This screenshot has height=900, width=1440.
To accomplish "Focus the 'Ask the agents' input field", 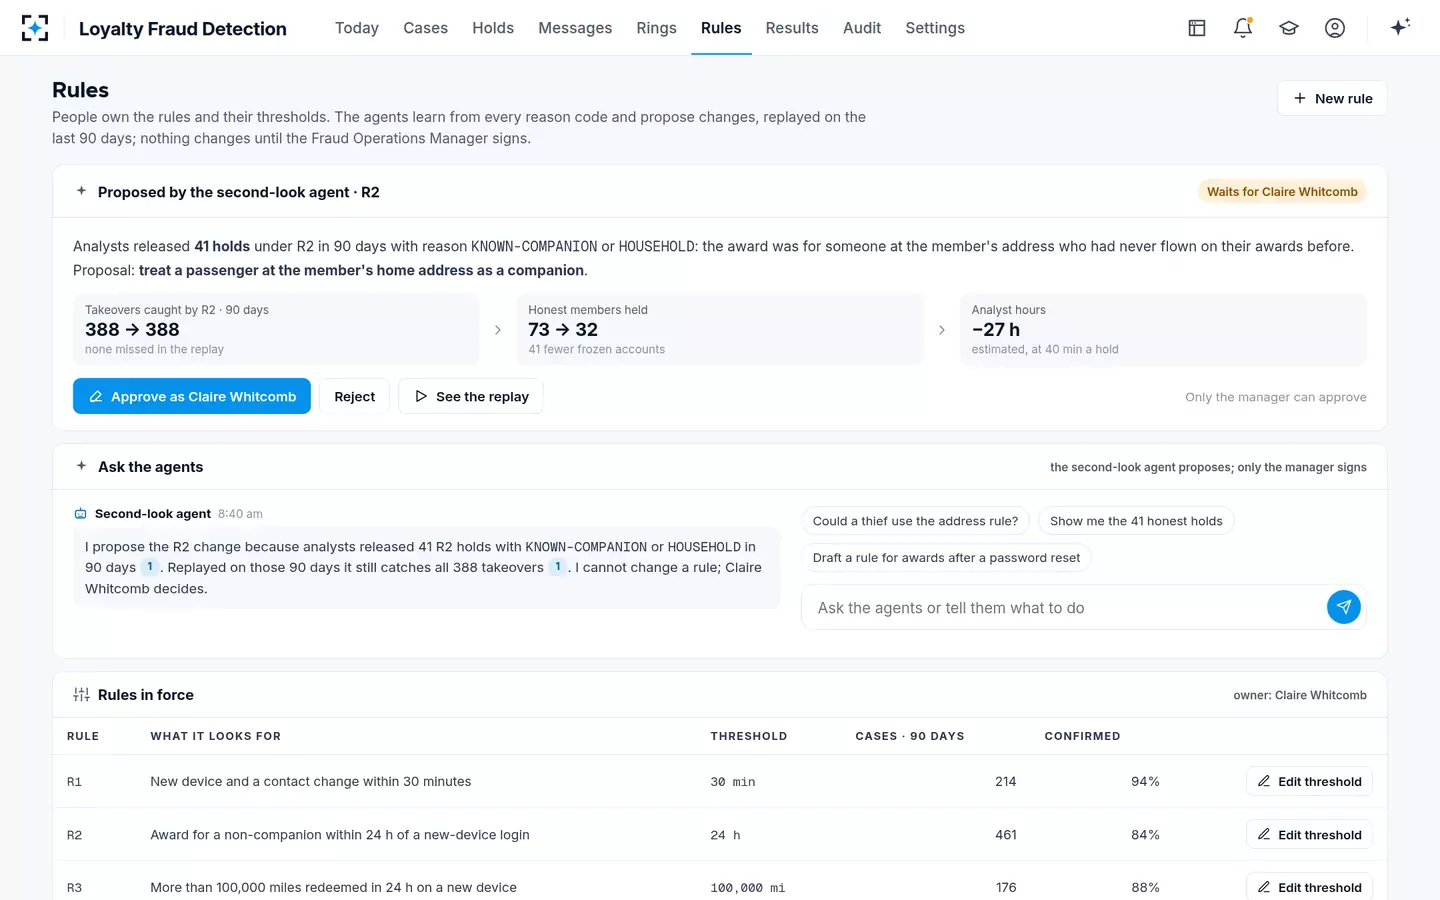I will pyautogui.click(x=1065, y=607).
